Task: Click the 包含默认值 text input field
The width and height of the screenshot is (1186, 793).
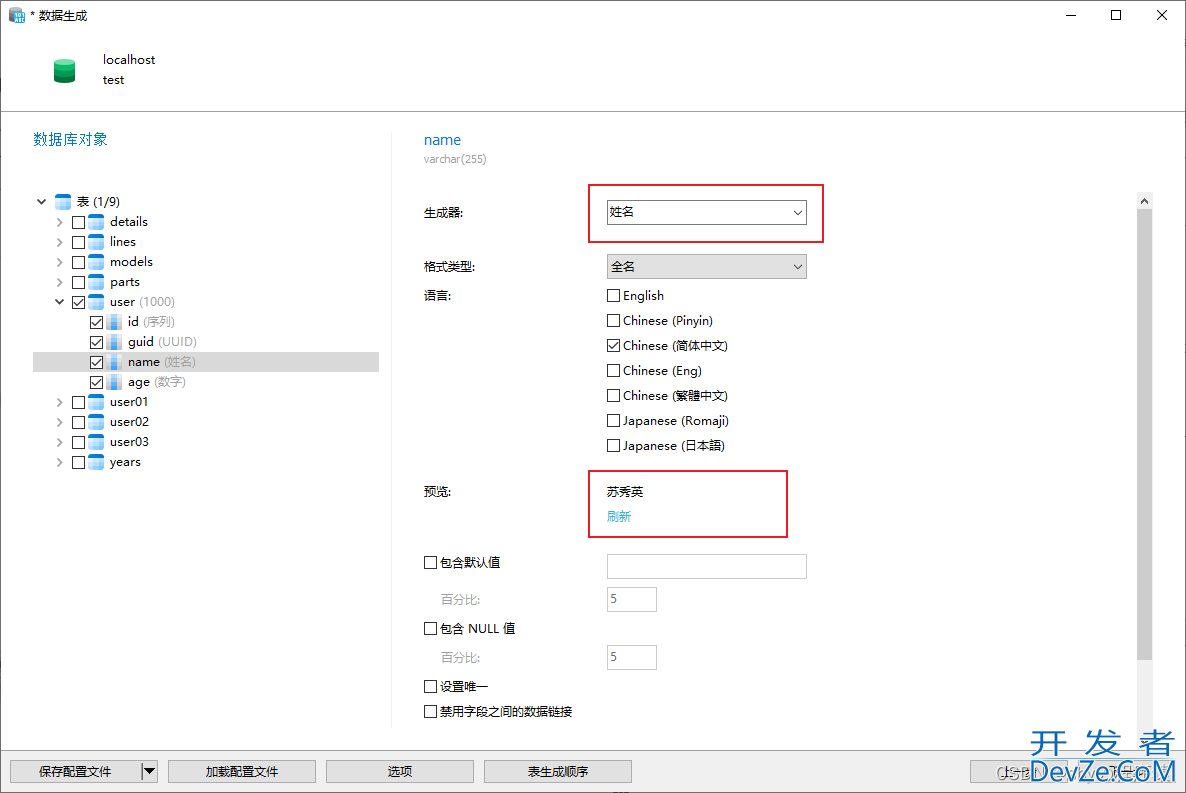Action: click(706, 566)
